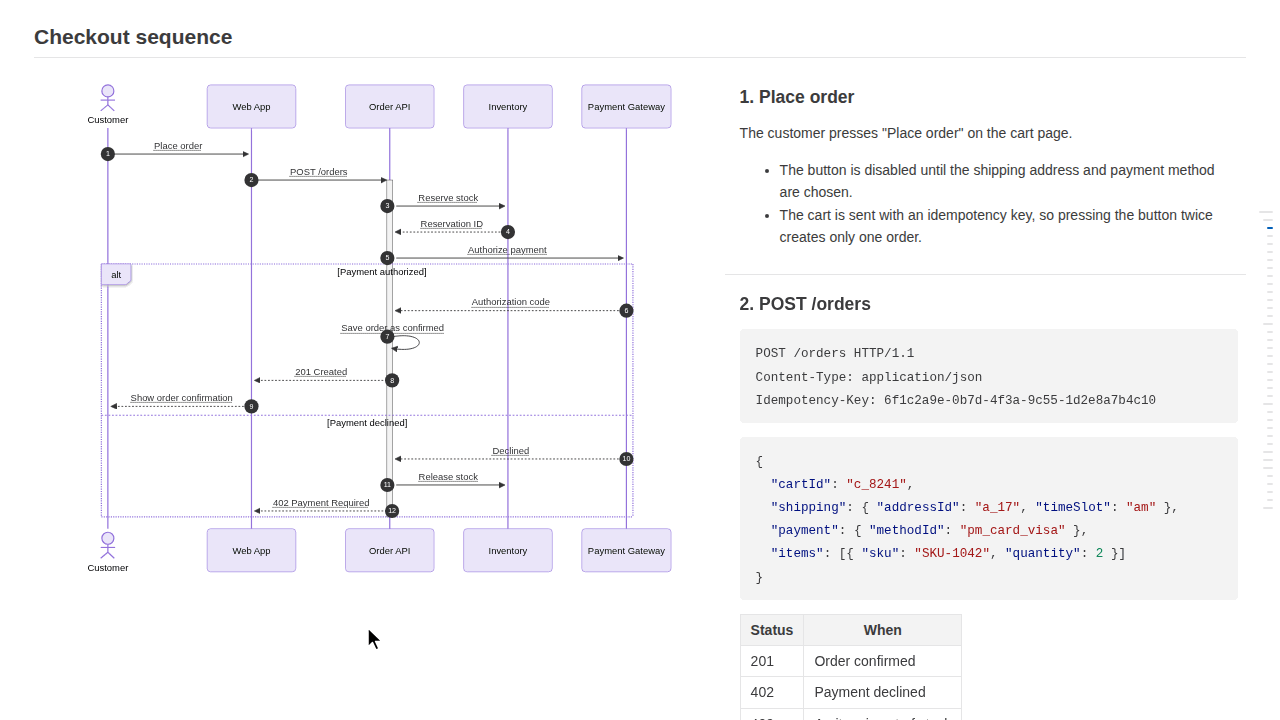This screenshot has width=1280, height=720.
Task: Click step marker 9 on the Web App lifeline
Action: point(252,406)
